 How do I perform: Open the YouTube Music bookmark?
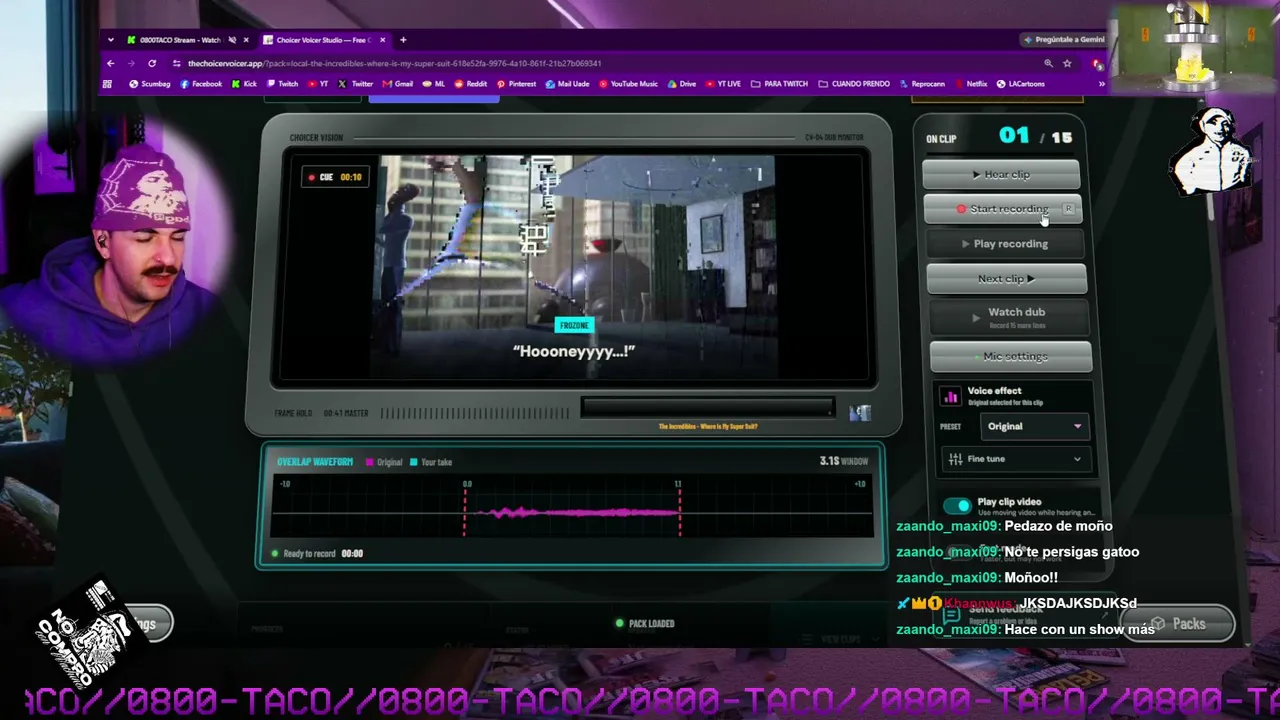[629, 84]
